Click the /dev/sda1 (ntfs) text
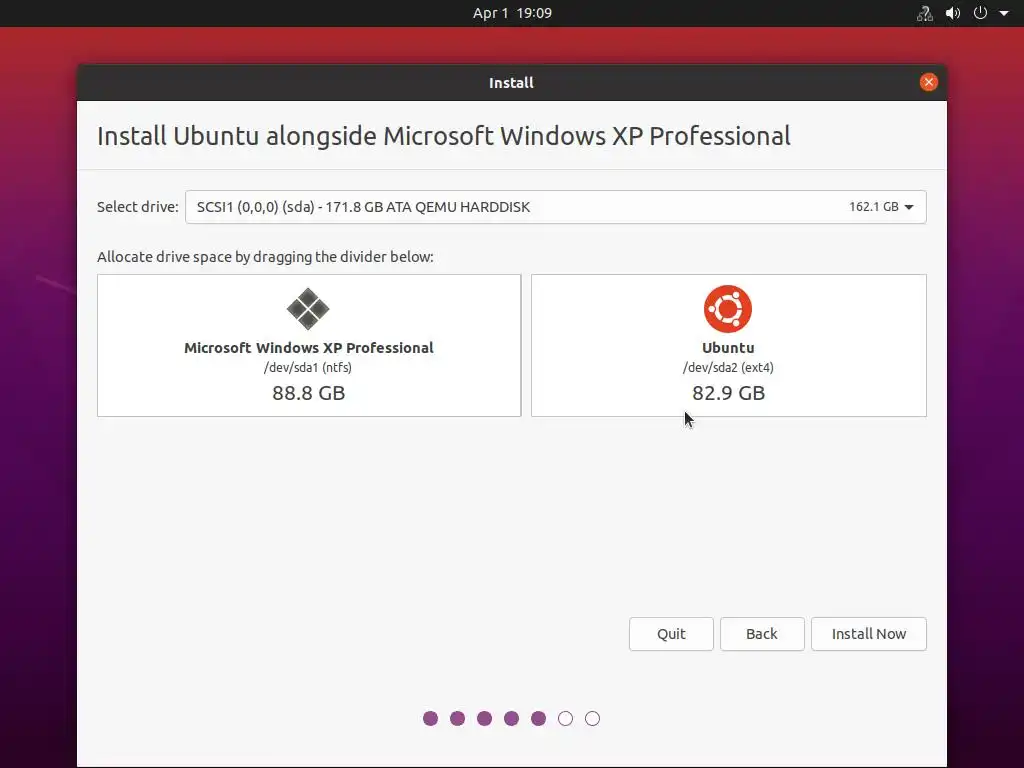Screen dimensions: 1024x768 coord(308,368)
